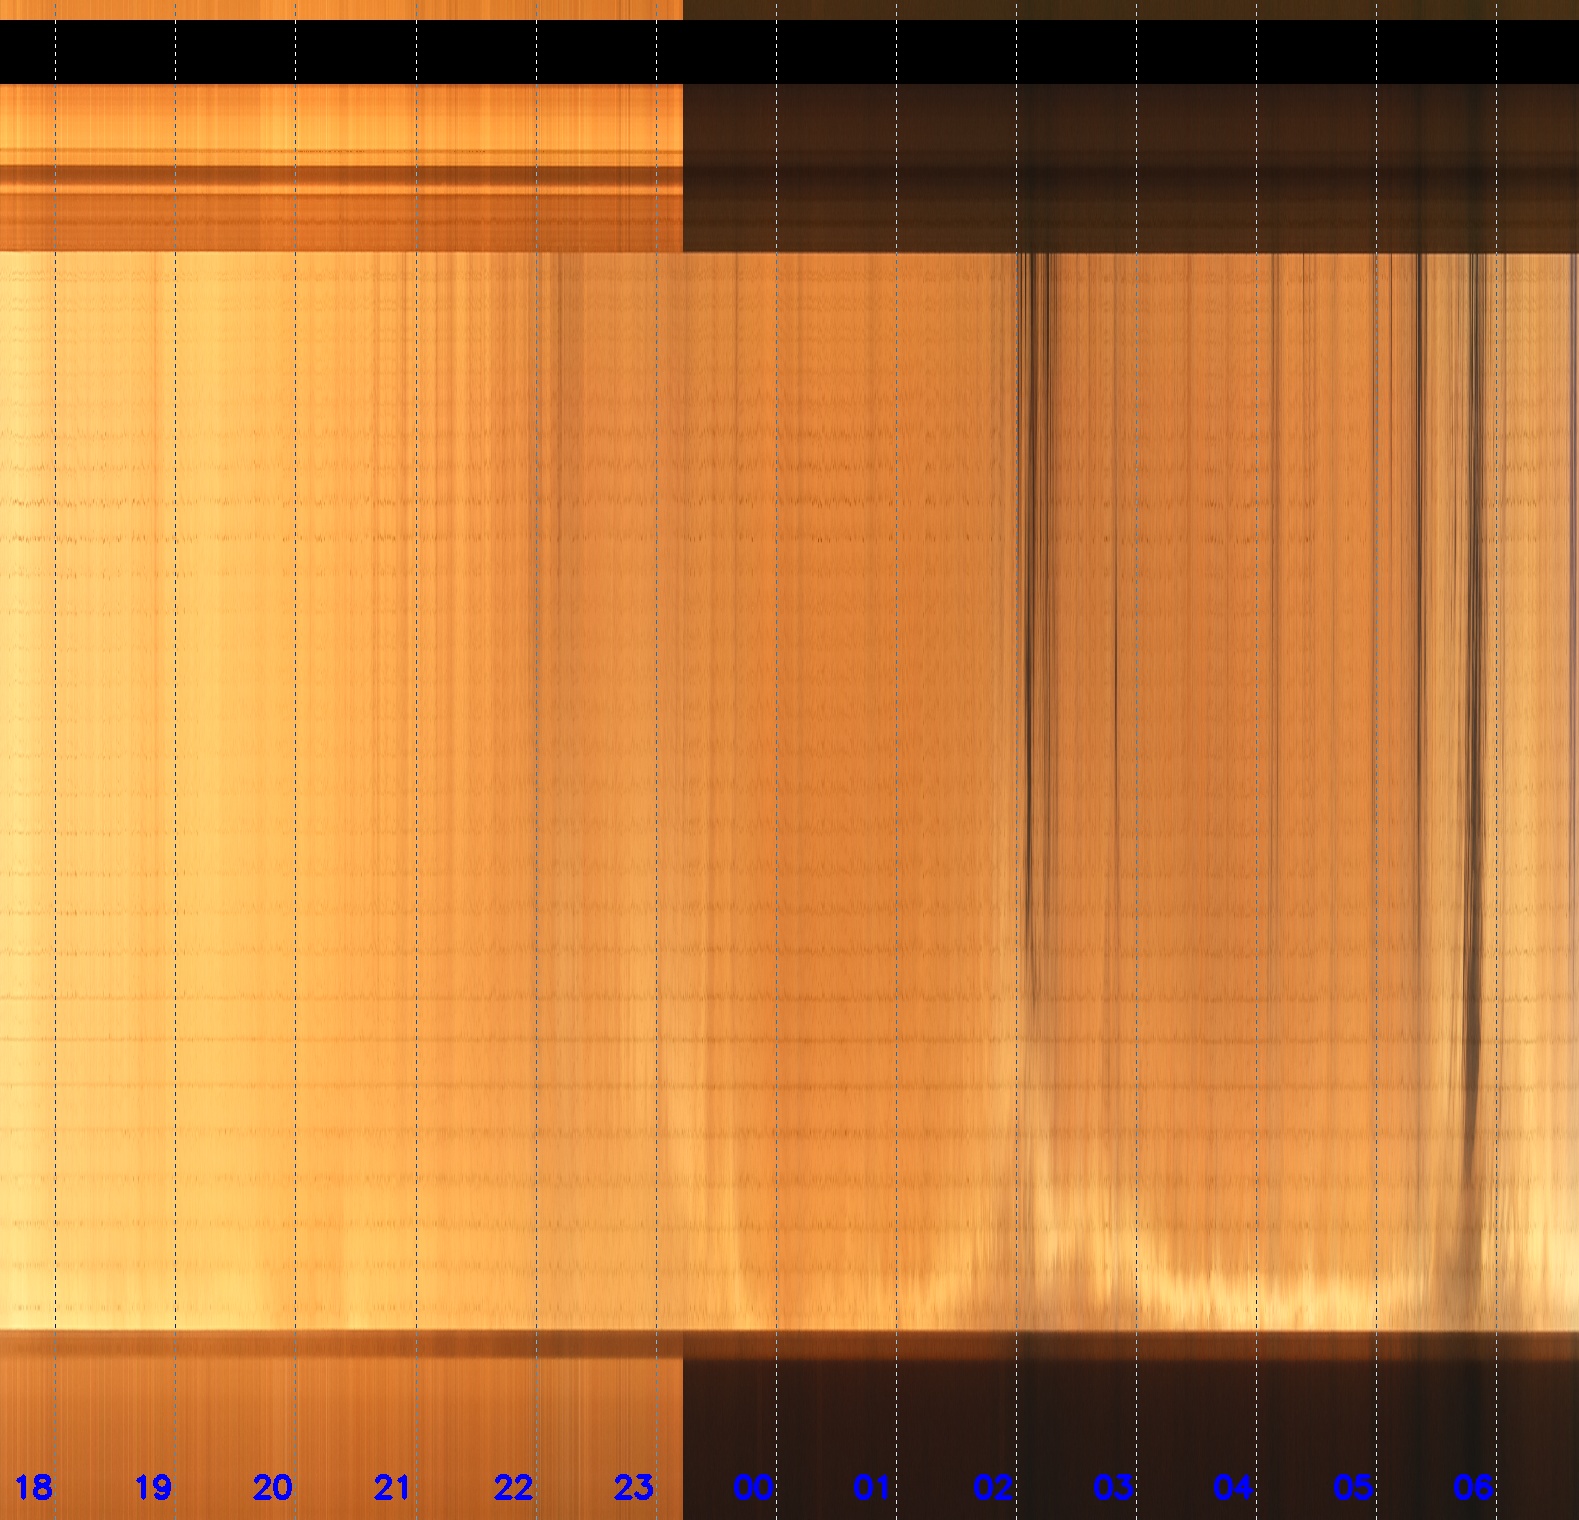Click the 20 hour label
The image size is (1579, 1520).
pyautogui.click(x=272, y=1487)
